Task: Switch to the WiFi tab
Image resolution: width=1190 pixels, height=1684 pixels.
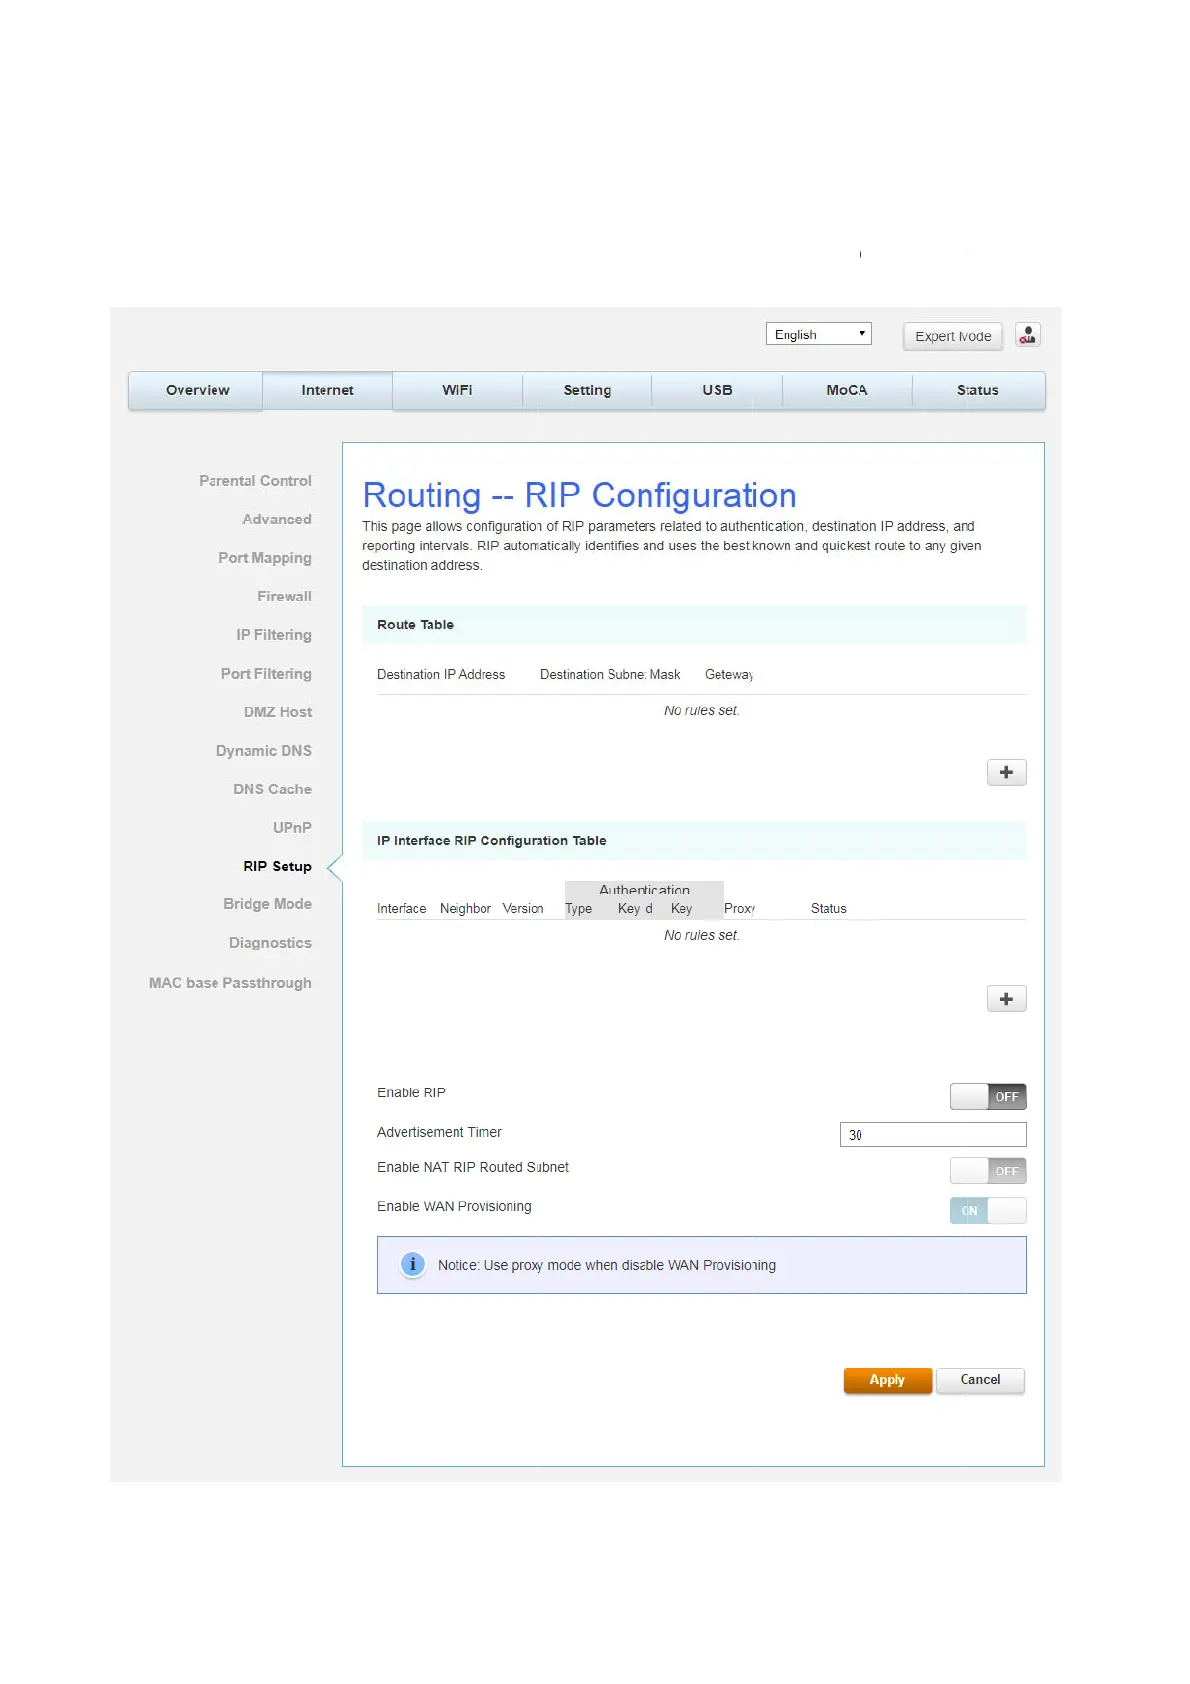Action: (x=457, y=391)
